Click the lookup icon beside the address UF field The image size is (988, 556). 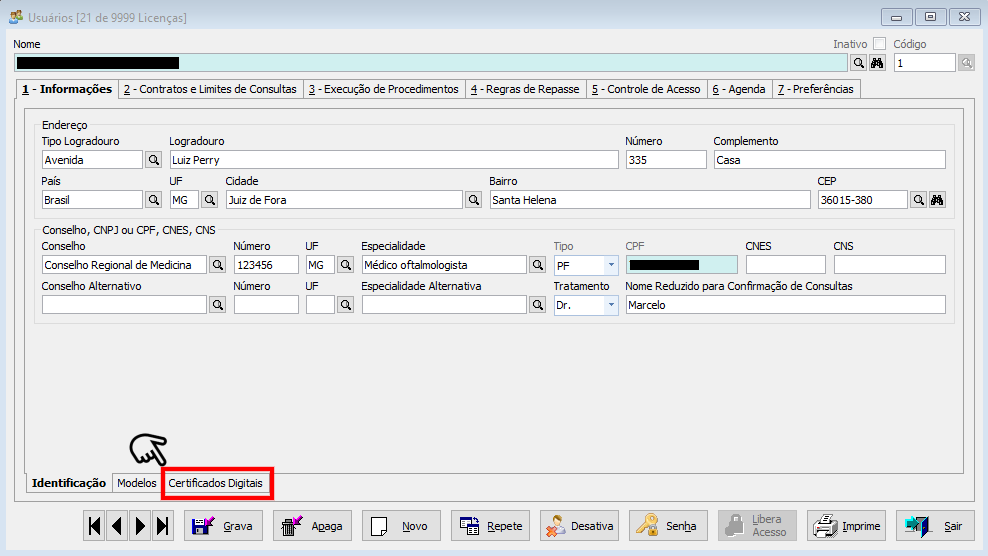pyautogui.click(x=209, y=200)
